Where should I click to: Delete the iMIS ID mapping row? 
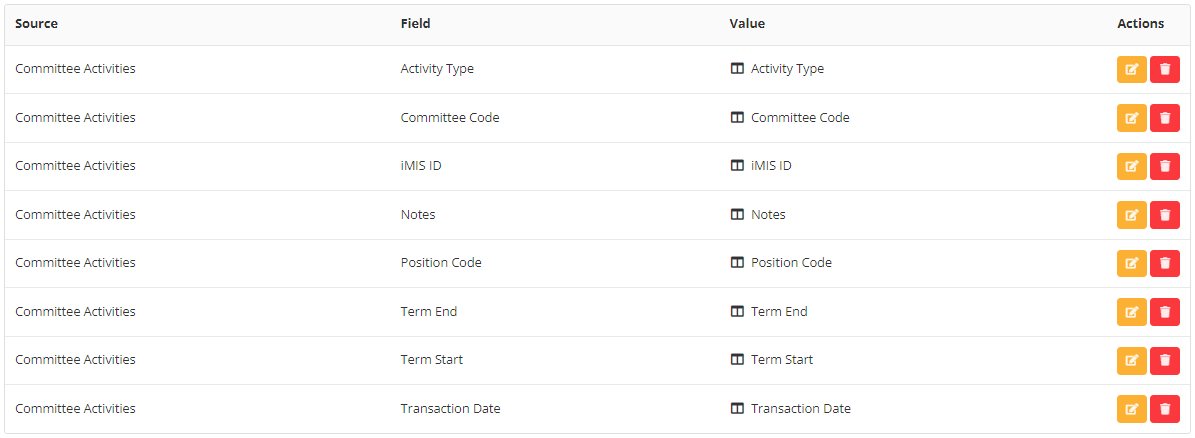click(1164, 166)
